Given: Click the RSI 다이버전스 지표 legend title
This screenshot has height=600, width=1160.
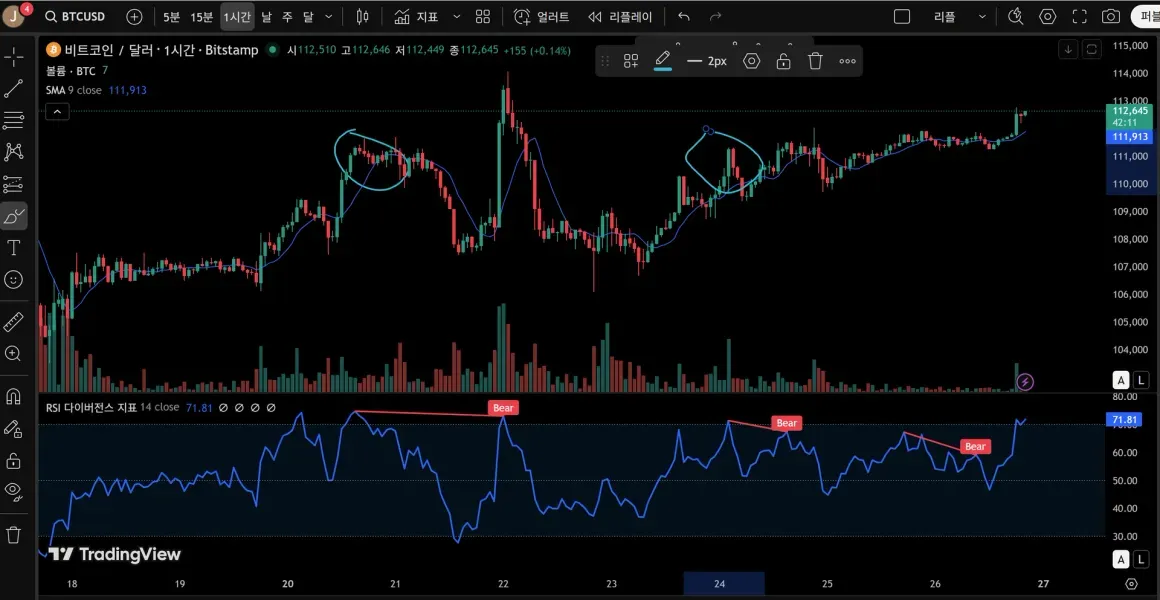Looking at the screenshot, I should [89, 407].
